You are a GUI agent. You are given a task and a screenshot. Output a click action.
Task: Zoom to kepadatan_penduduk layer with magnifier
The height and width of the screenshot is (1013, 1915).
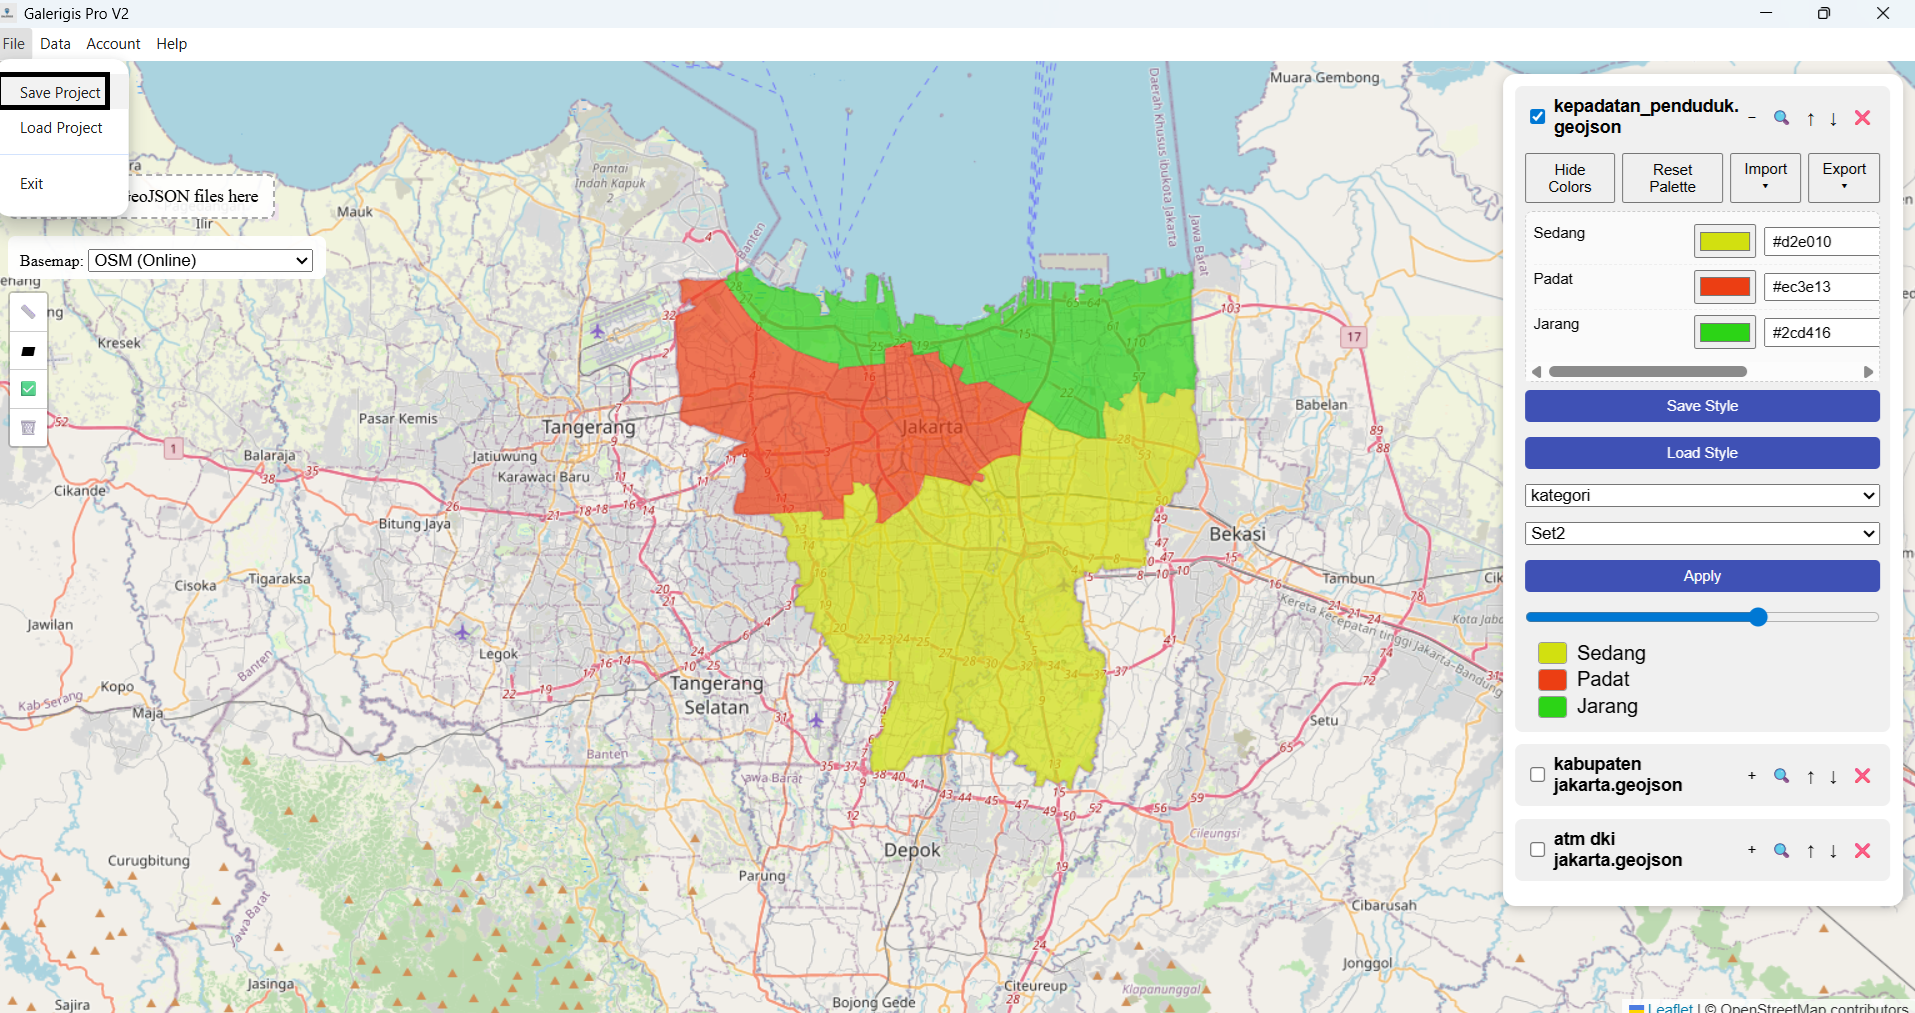[1781, 118]
